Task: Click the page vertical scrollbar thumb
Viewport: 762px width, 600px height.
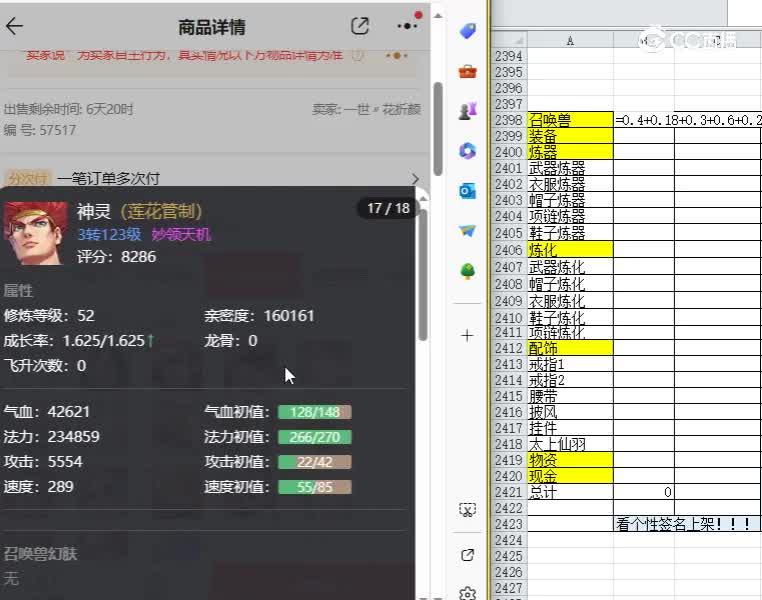Action: coord(438,129)
